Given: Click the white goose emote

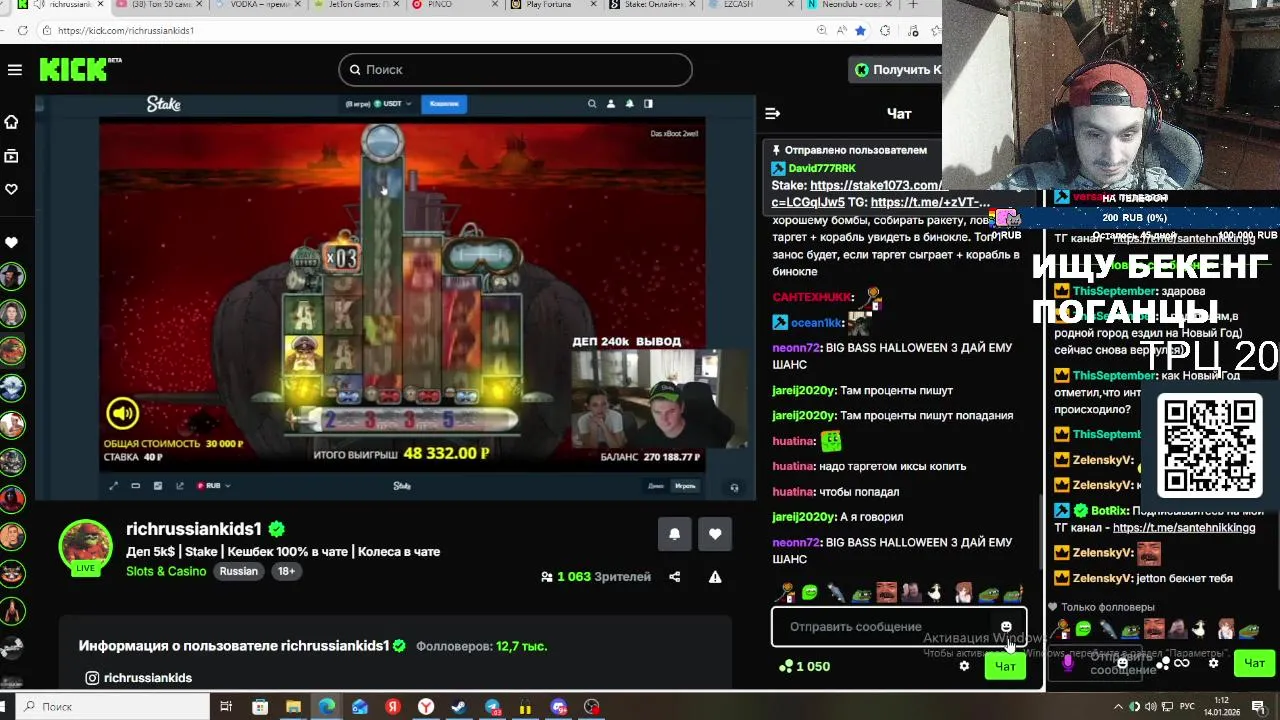Looking at the screenshot, I should coord(937,593).
